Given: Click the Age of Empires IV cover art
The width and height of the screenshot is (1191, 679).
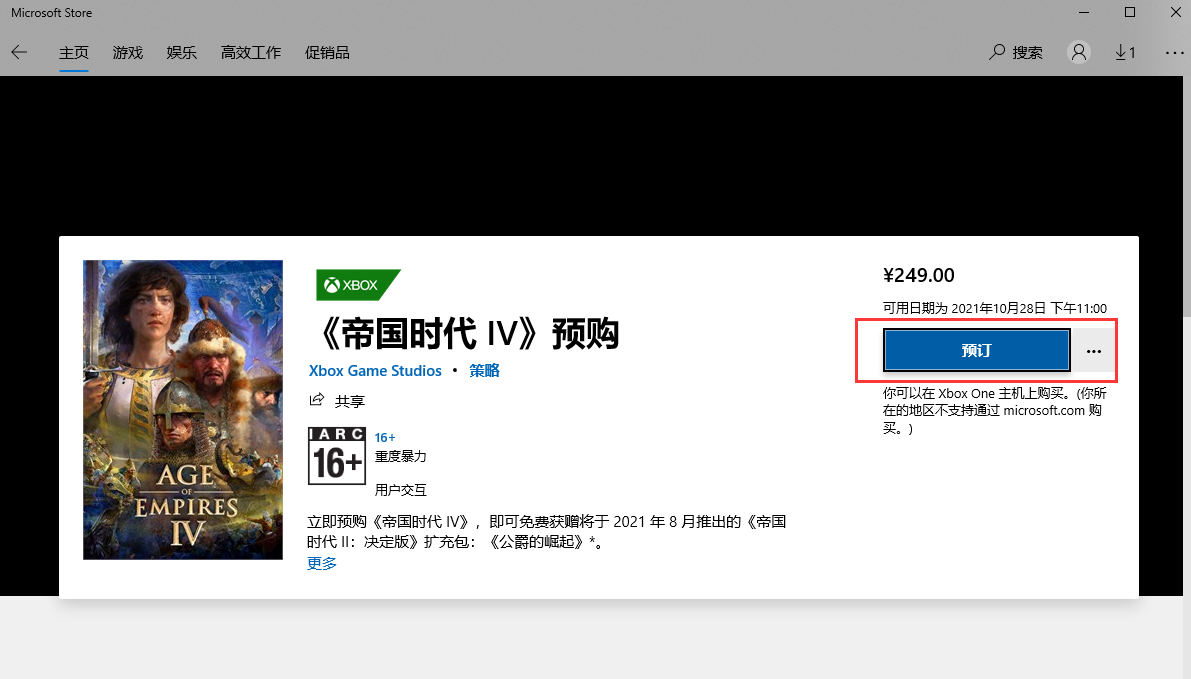Looking at the screenshot, I should [x=183, y=410].
